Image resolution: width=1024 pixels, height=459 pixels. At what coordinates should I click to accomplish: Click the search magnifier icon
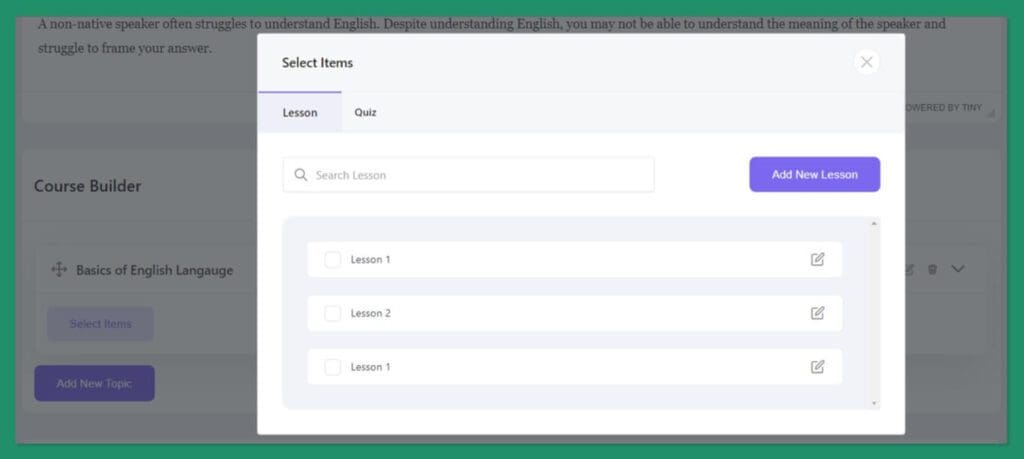(300, 175)
